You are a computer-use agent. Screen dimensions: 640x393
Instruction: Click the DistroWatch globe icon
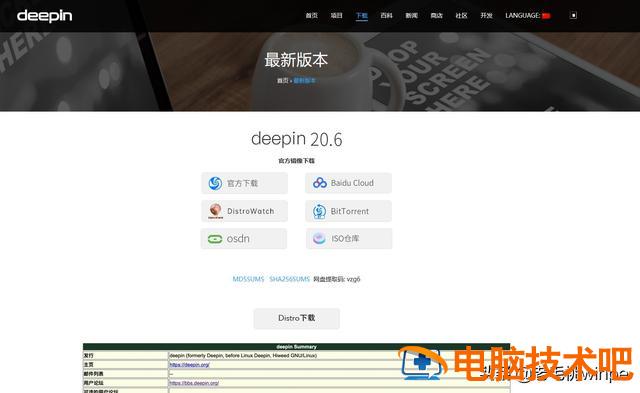tap(216, 211)
